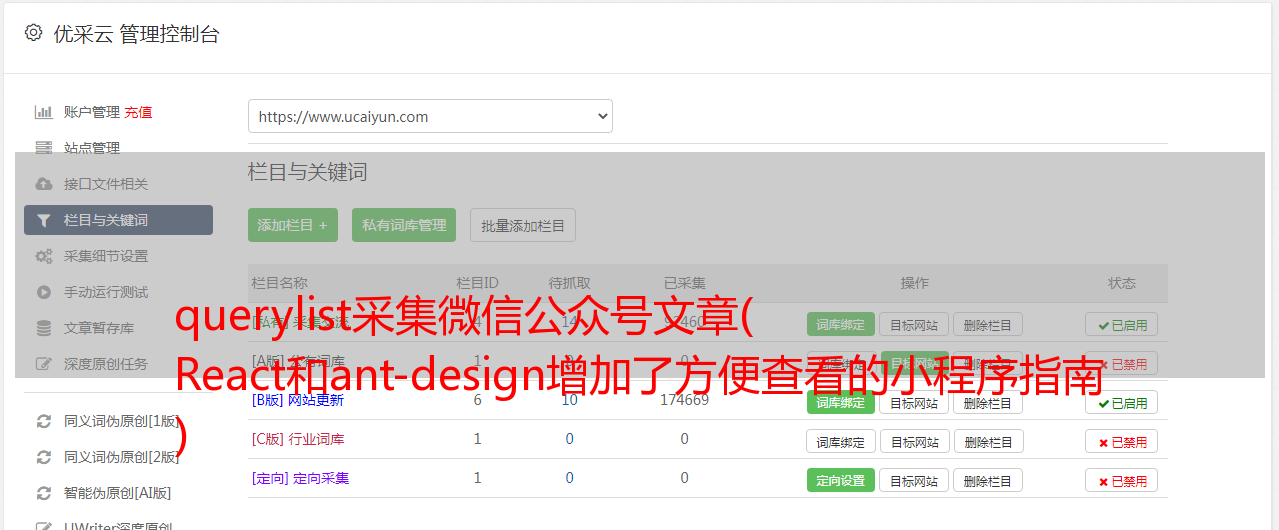
Task: Click the 栏目与关键词 page heading
Action: (308, 172)
